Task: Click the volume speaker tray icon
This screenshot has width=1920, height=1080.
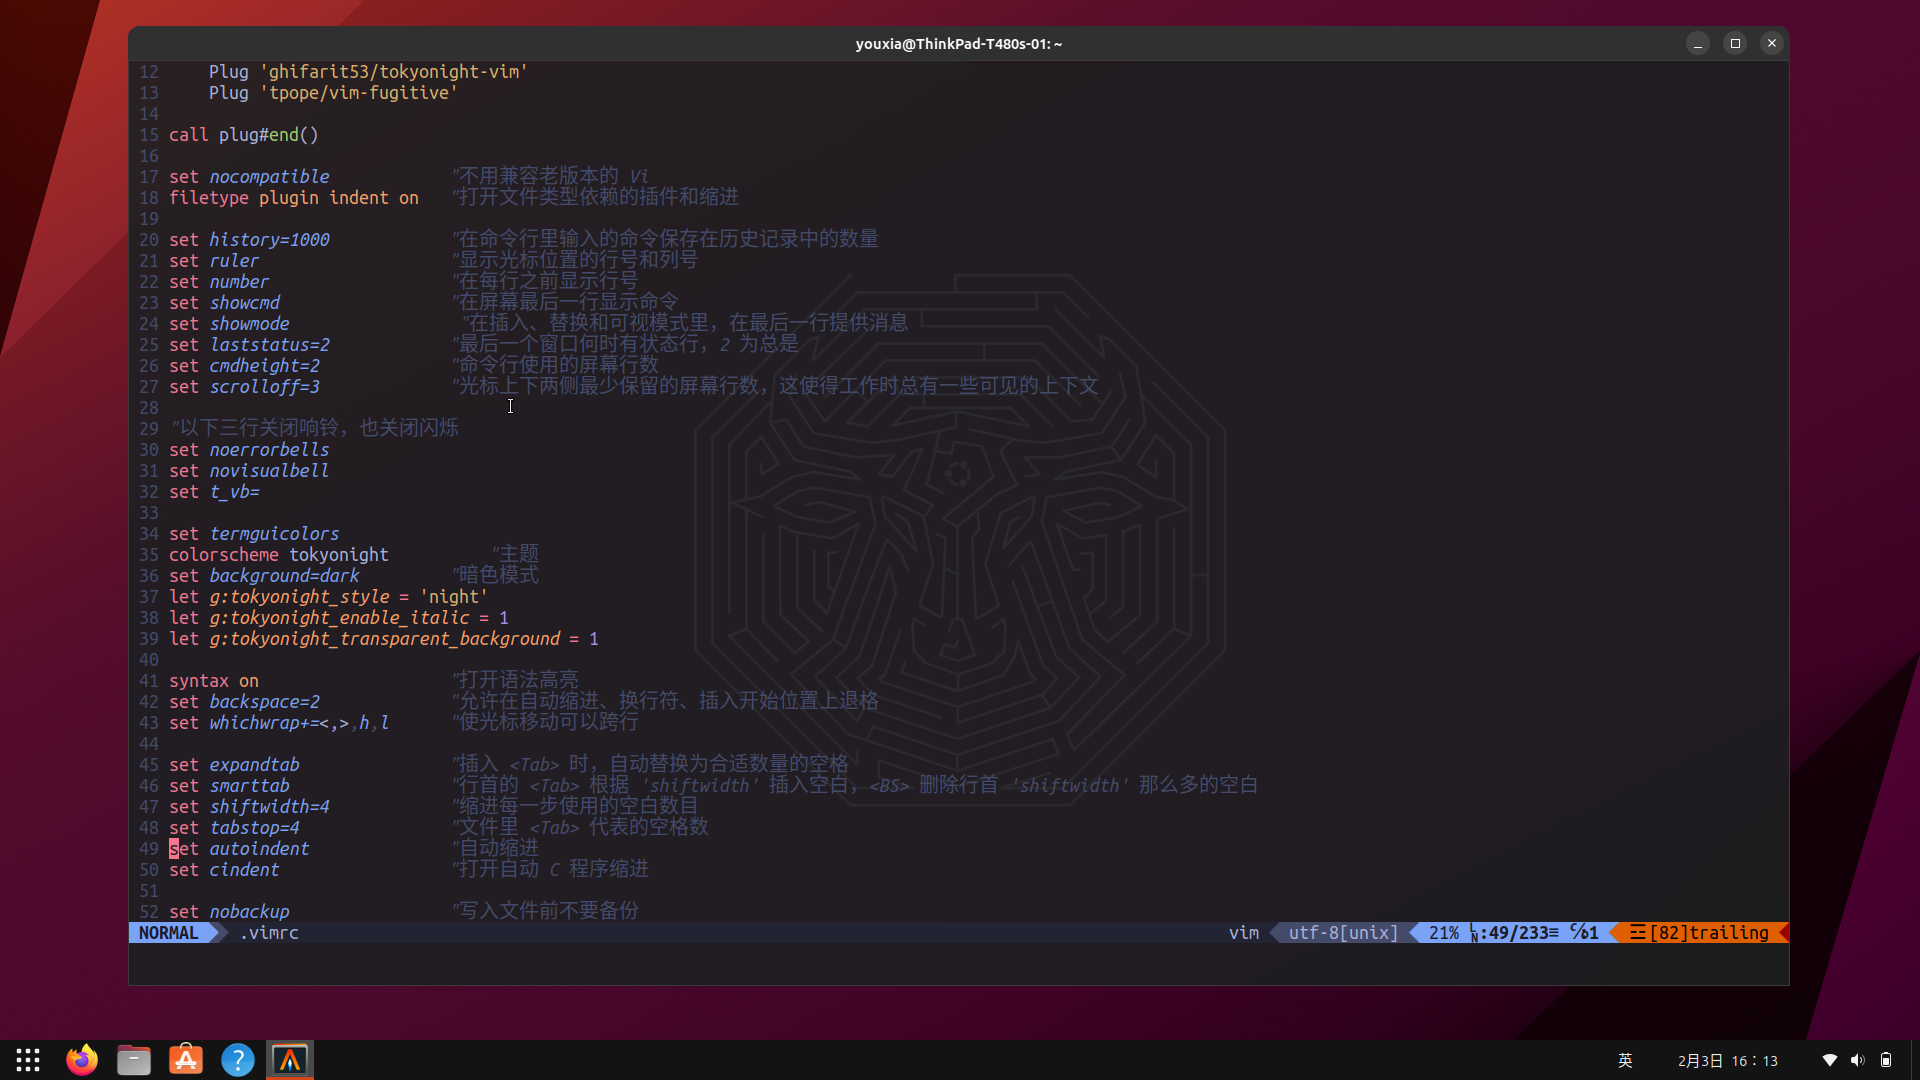Action: click(1857, 1060)
